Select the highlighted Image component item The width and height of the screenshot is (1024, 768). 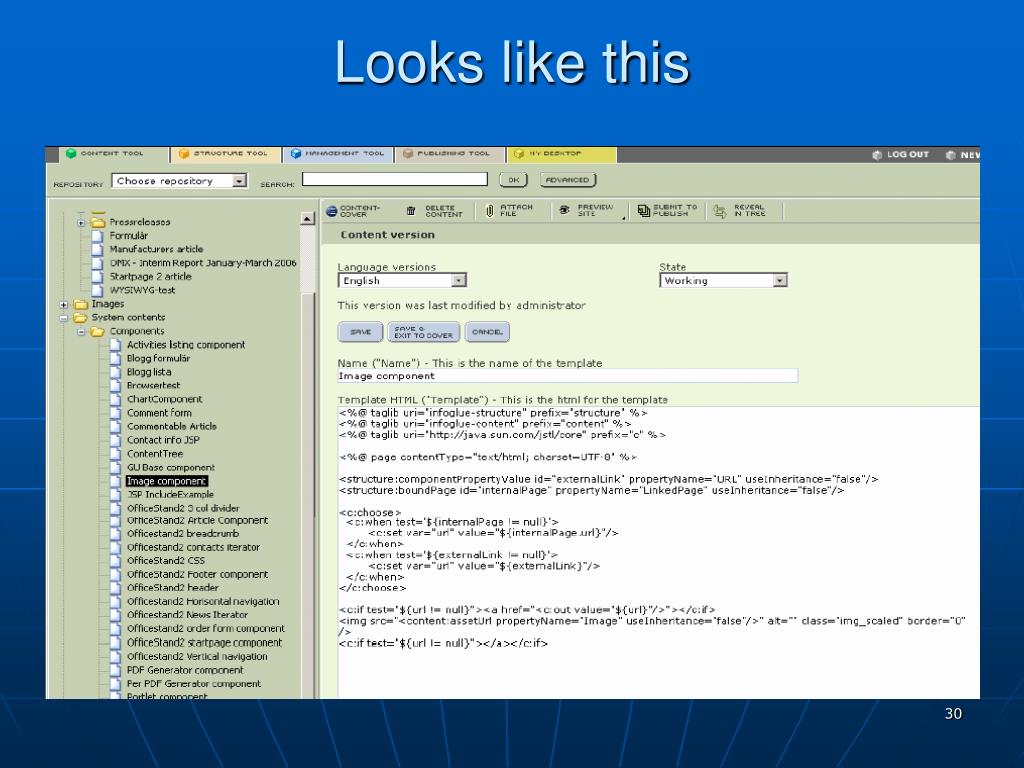[x=167, y=481]
